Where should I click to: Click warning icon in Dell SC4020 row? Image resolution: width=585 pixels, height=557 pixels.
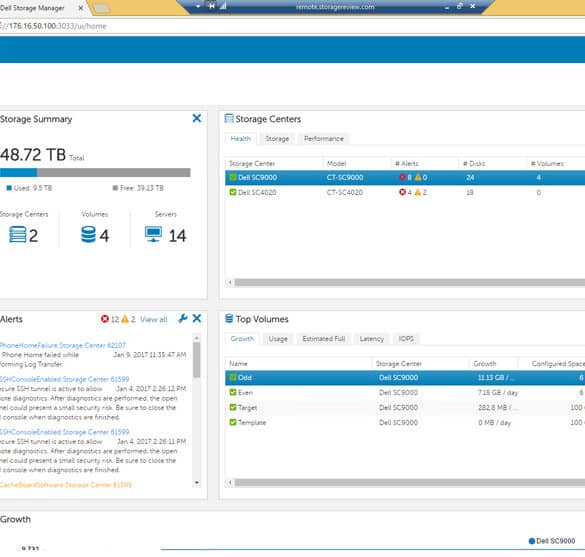pos(418,192)
